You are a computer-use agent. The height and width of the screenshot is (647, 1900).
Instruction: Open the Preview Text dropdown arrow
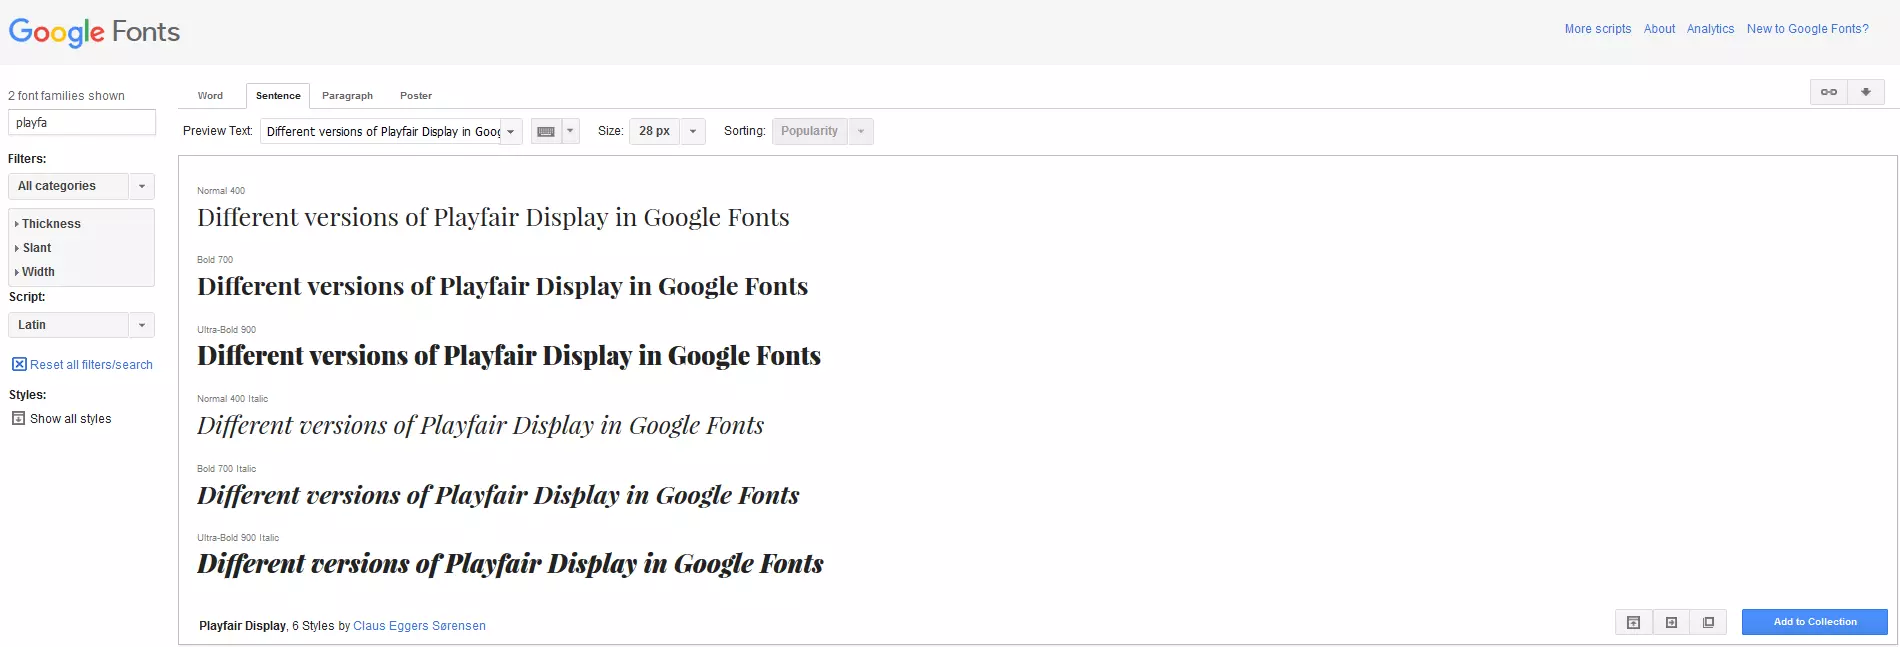pos(511,131)
